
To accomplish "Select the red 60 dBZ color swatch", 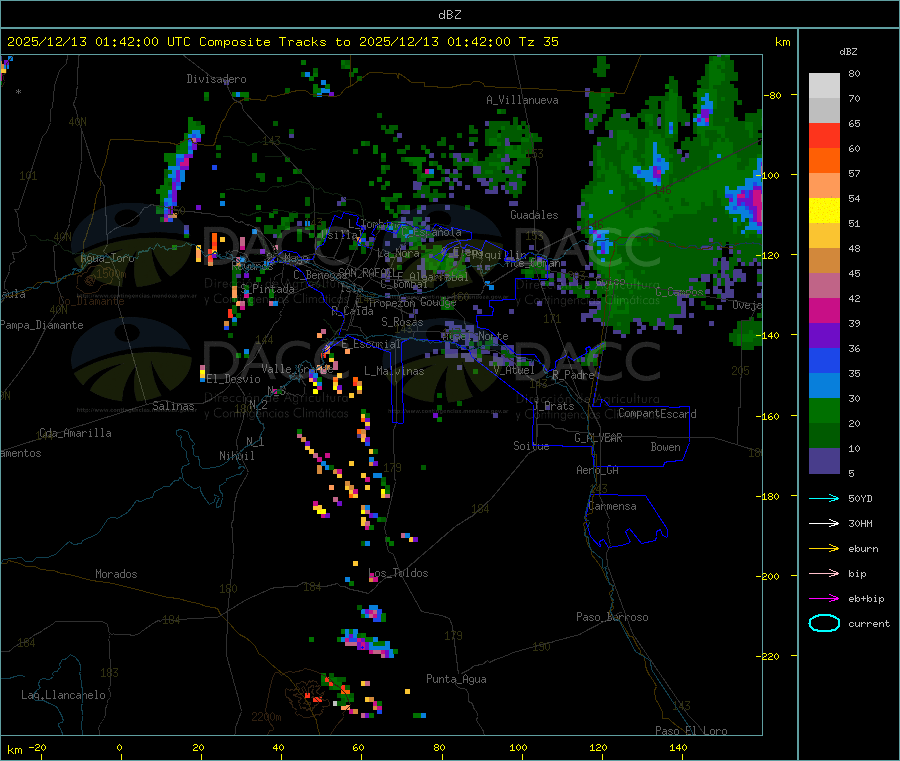I will pos(824,135).
